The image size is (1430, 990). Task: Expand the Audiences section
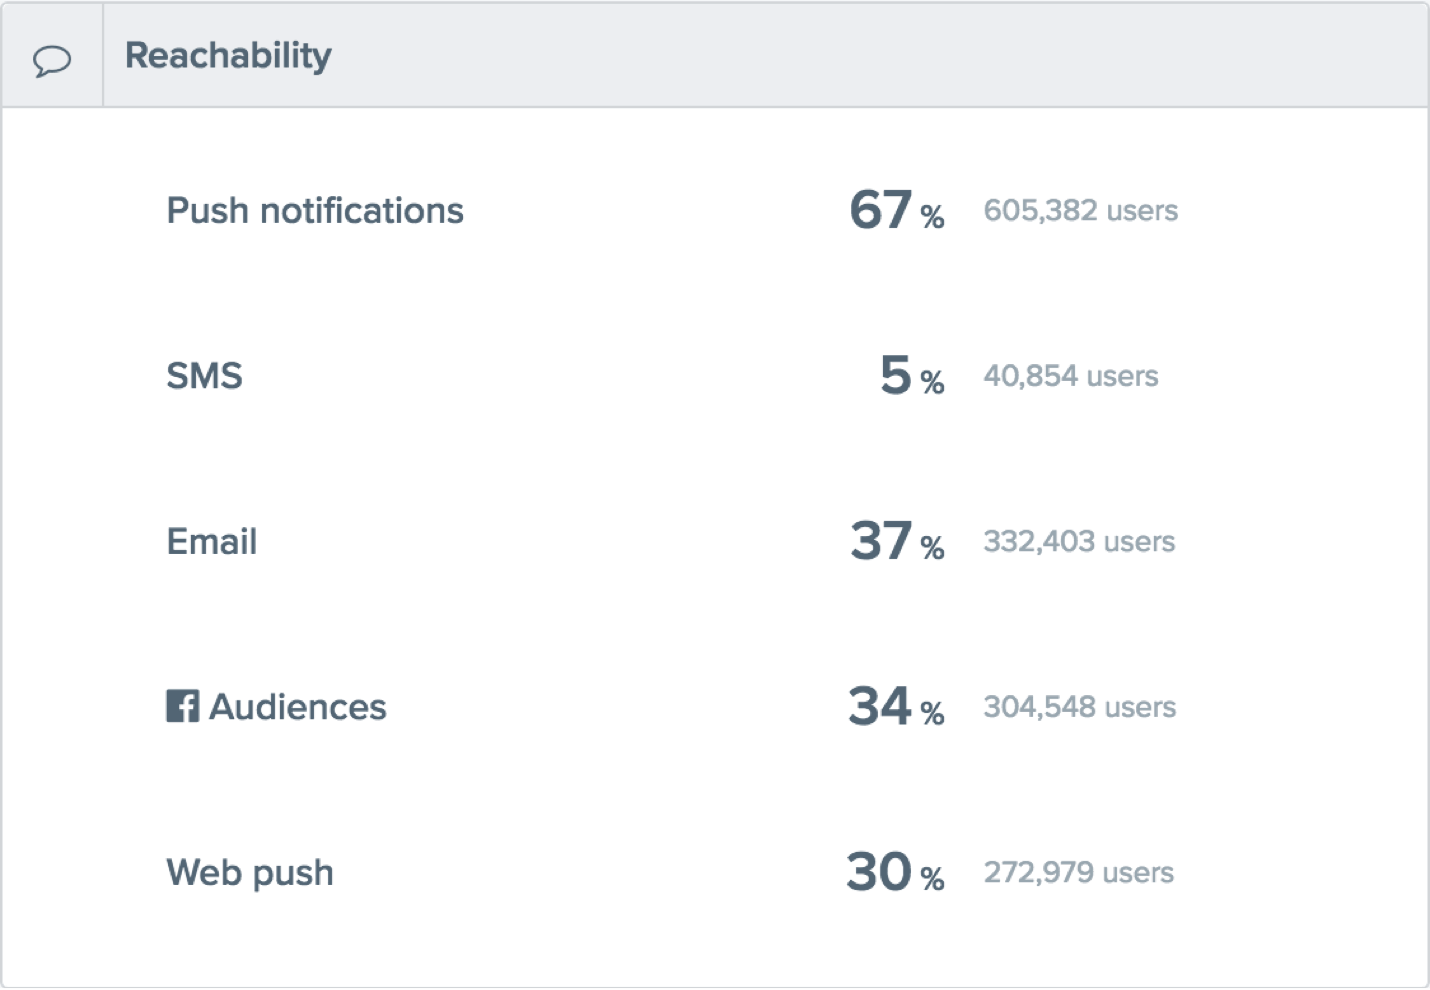pyautogui.click(x=278, y=707)
